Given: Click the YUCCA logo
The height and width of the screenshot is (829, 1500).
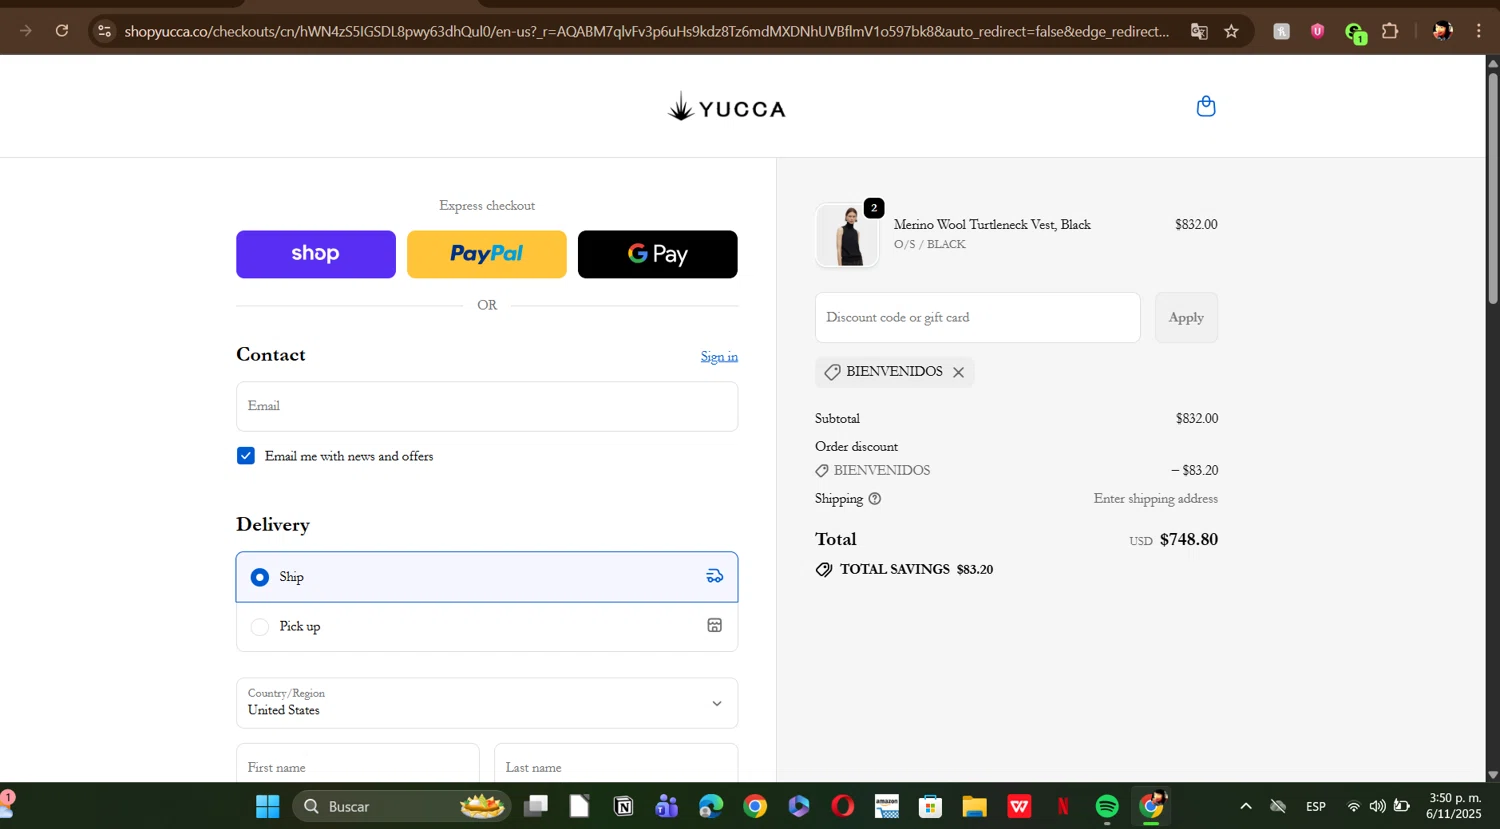Looking at the screenshot, I should [727, 107].
